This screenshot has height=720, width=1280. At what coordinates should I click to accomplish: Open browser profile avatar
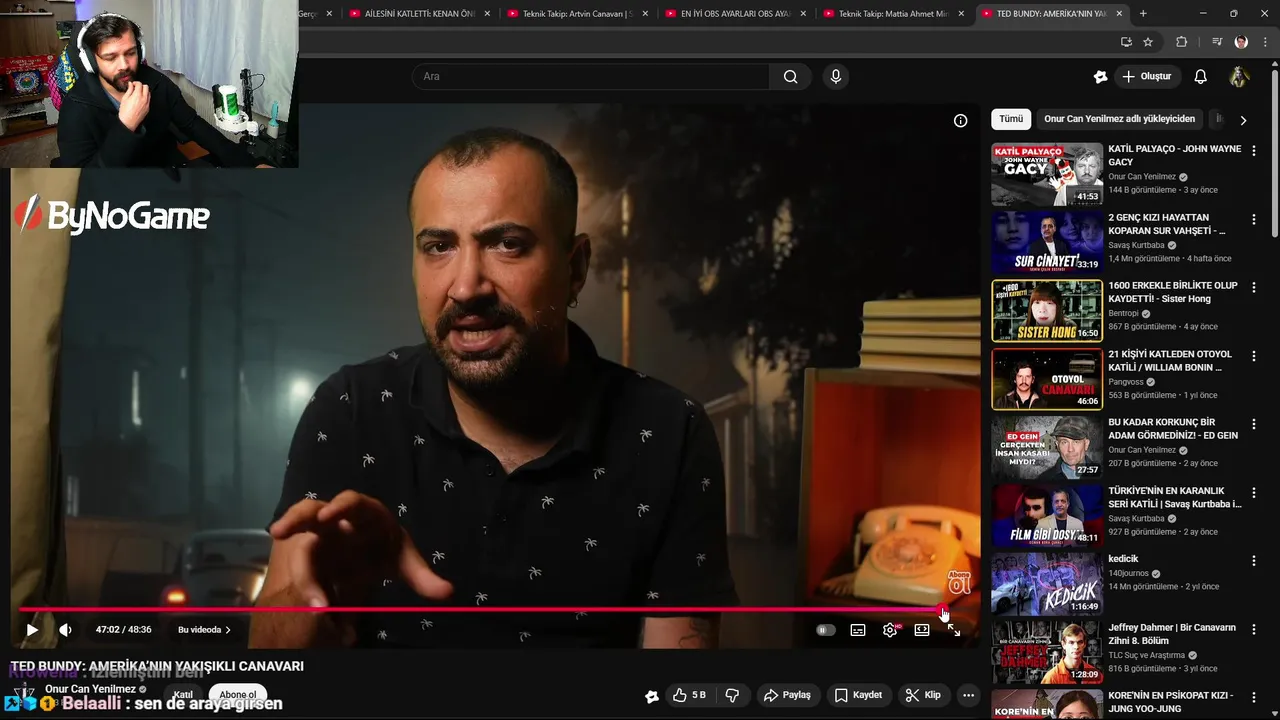tap(1241, 42)
